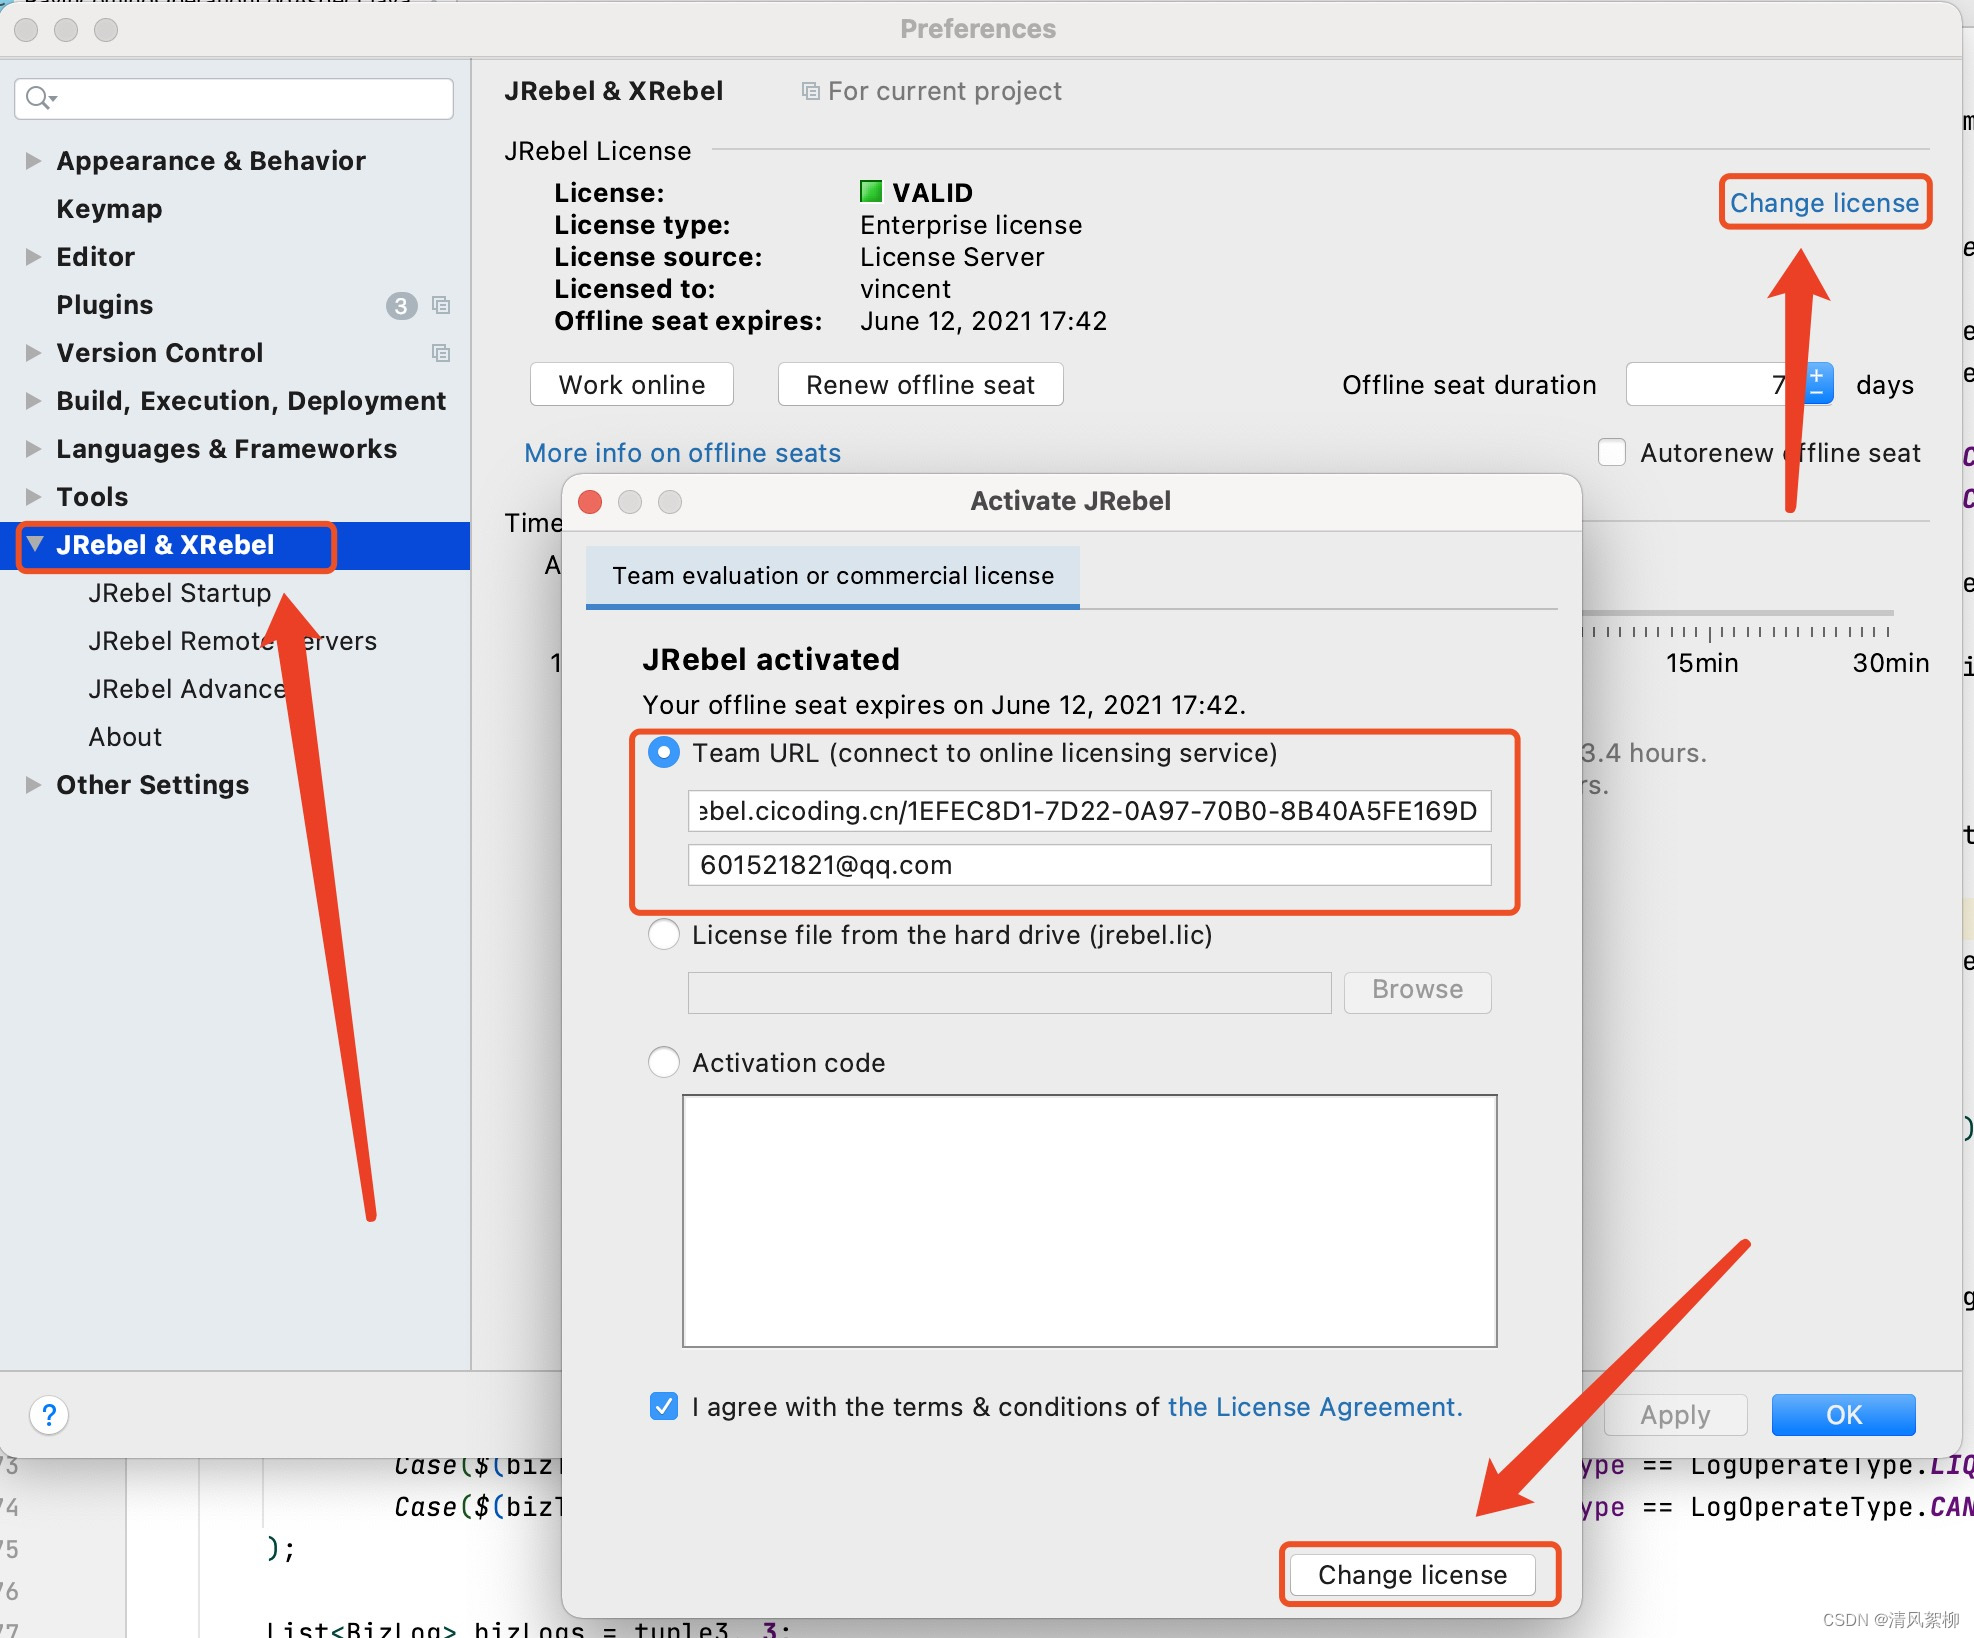Open the JRebel Remote Servers page

pos(232,641)
